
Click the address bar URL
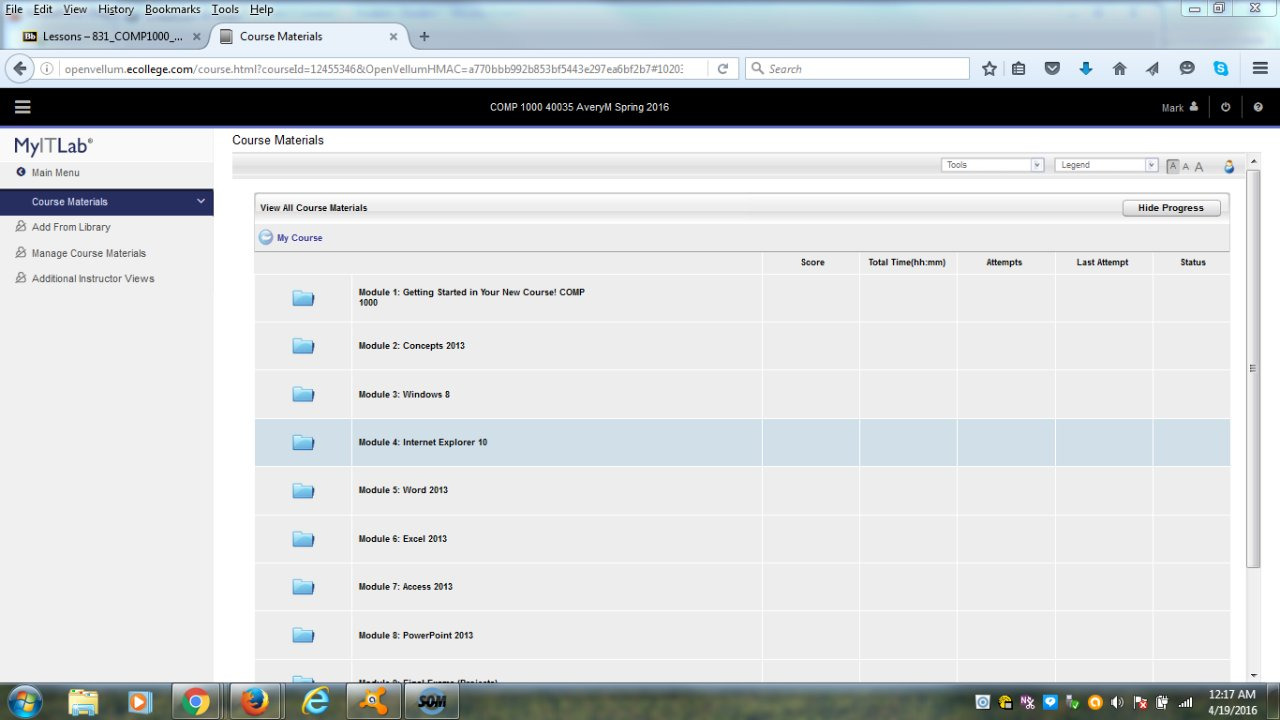click(x=372, y=69)
